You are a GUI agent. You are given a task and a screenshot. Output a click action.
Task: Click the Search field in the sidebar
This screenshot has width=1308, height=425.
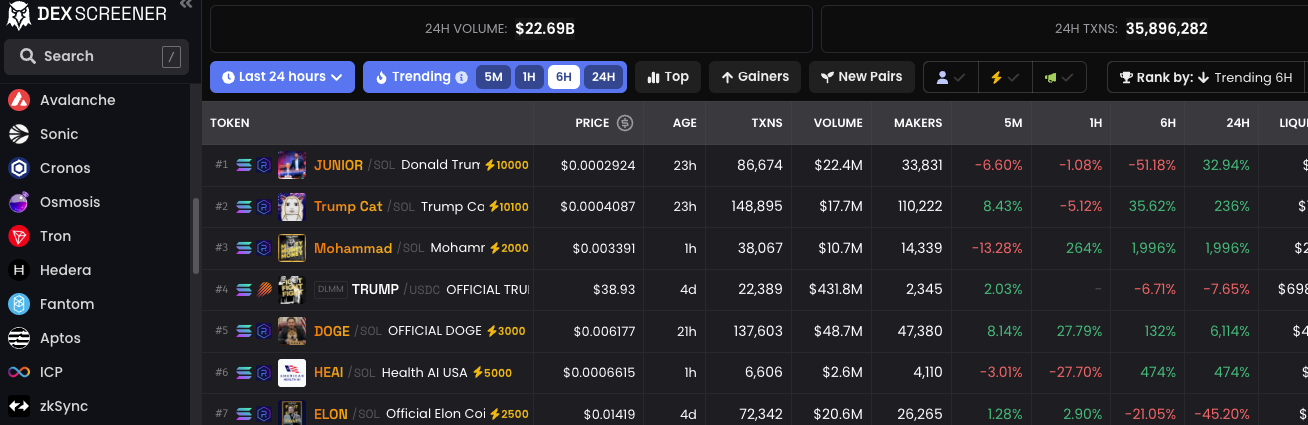point(97,57)
